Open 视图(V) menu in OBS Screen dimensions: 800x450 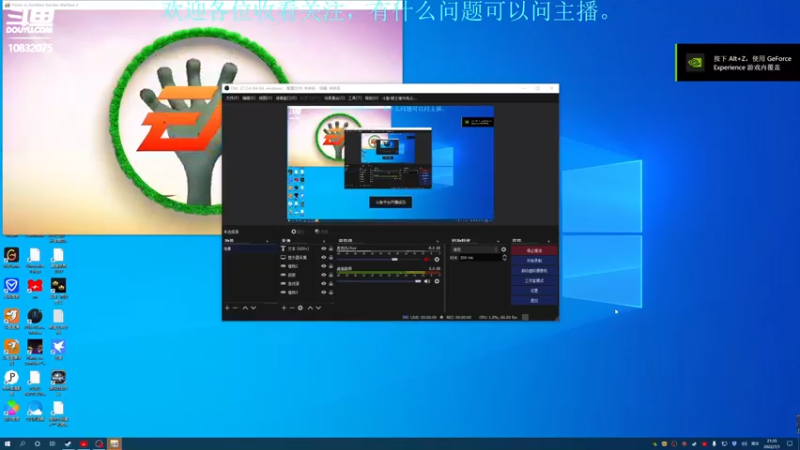click(x=265, y=98)
